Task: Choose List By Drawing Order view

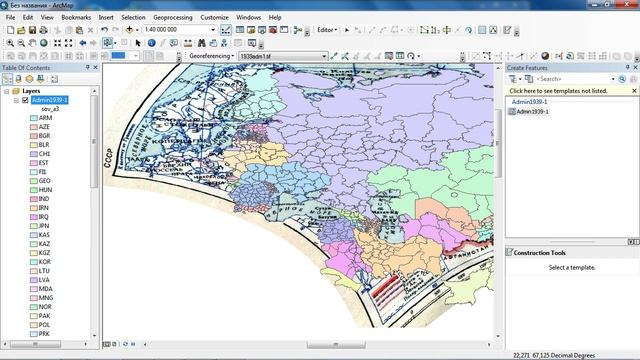Action: (x=7, y=79)
